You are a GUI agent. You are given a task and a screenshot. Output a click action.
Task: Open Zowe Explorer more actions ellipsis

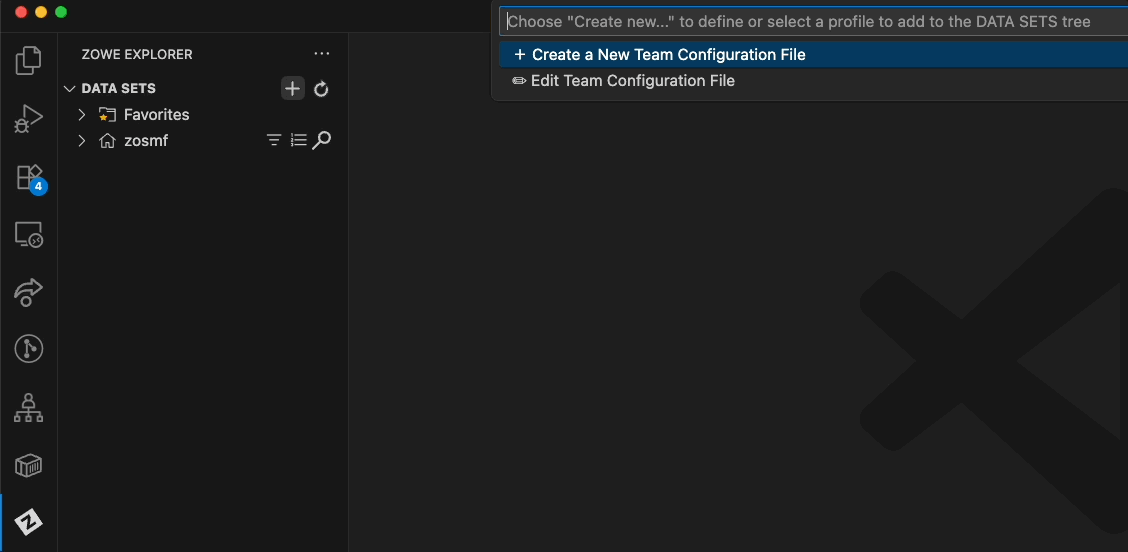pyautogui.click(x=322, y=54)
